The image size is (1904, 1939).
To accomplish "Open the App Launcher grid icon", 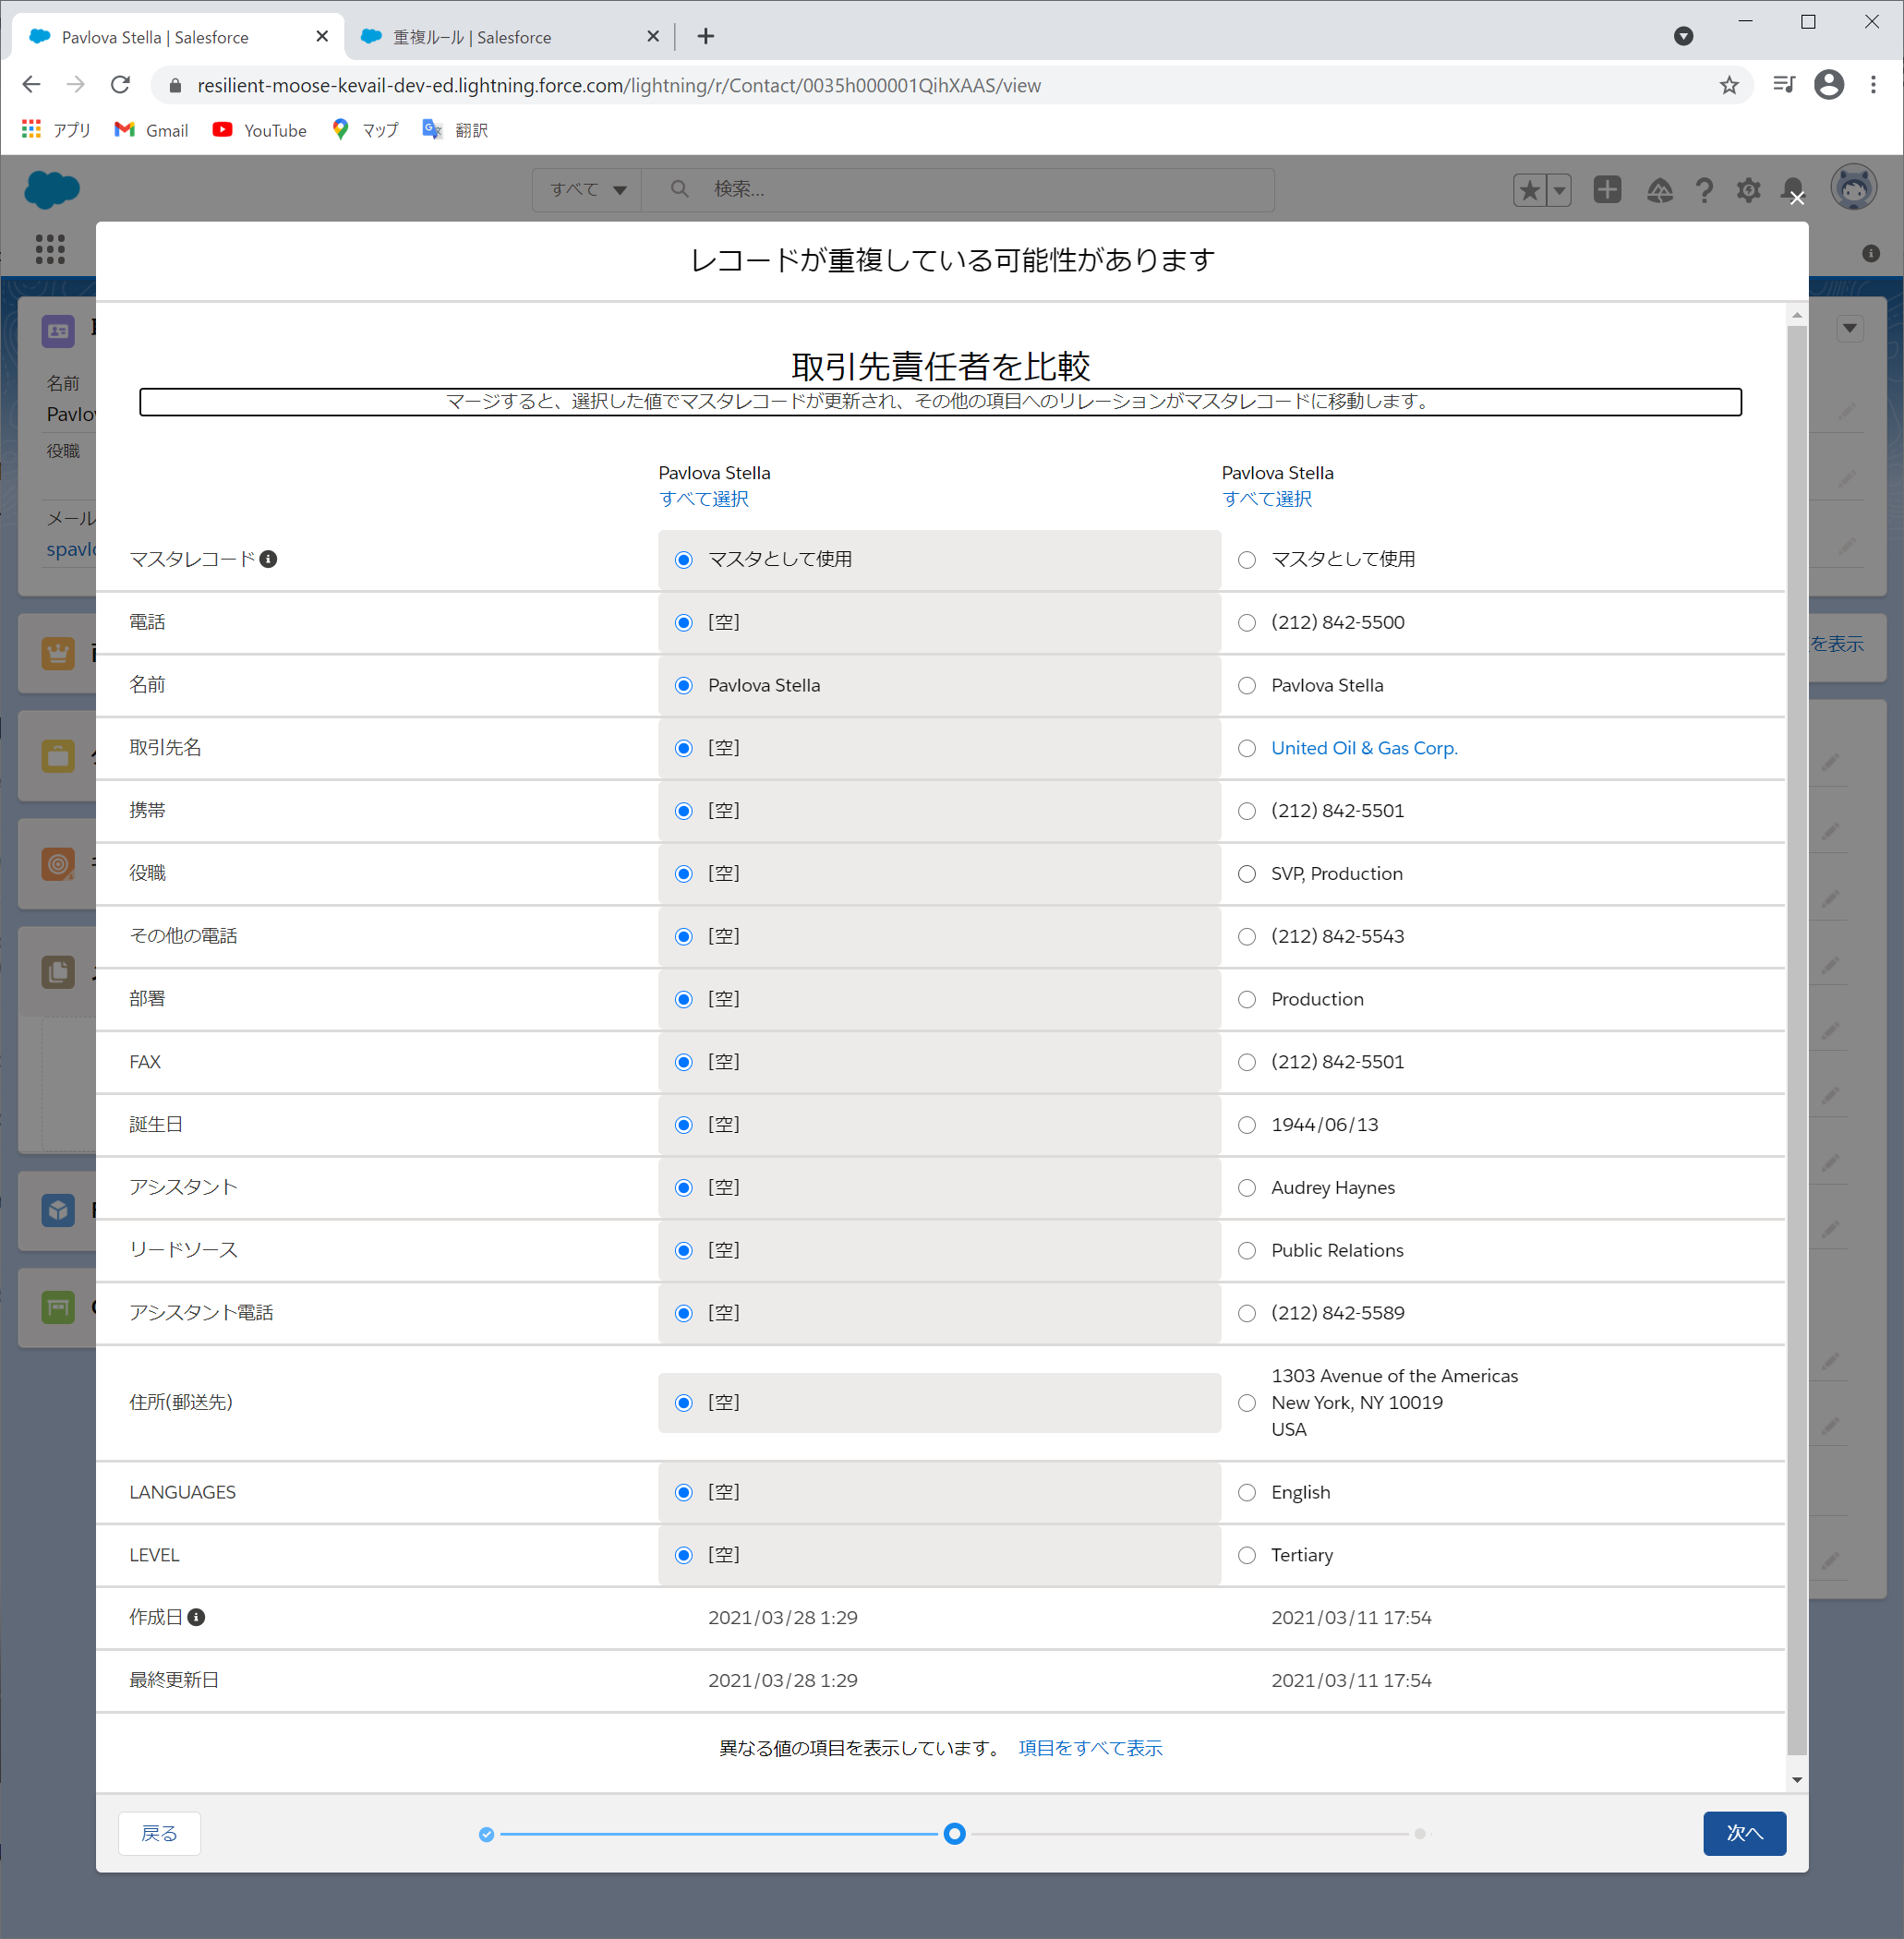I will [50, 249].
